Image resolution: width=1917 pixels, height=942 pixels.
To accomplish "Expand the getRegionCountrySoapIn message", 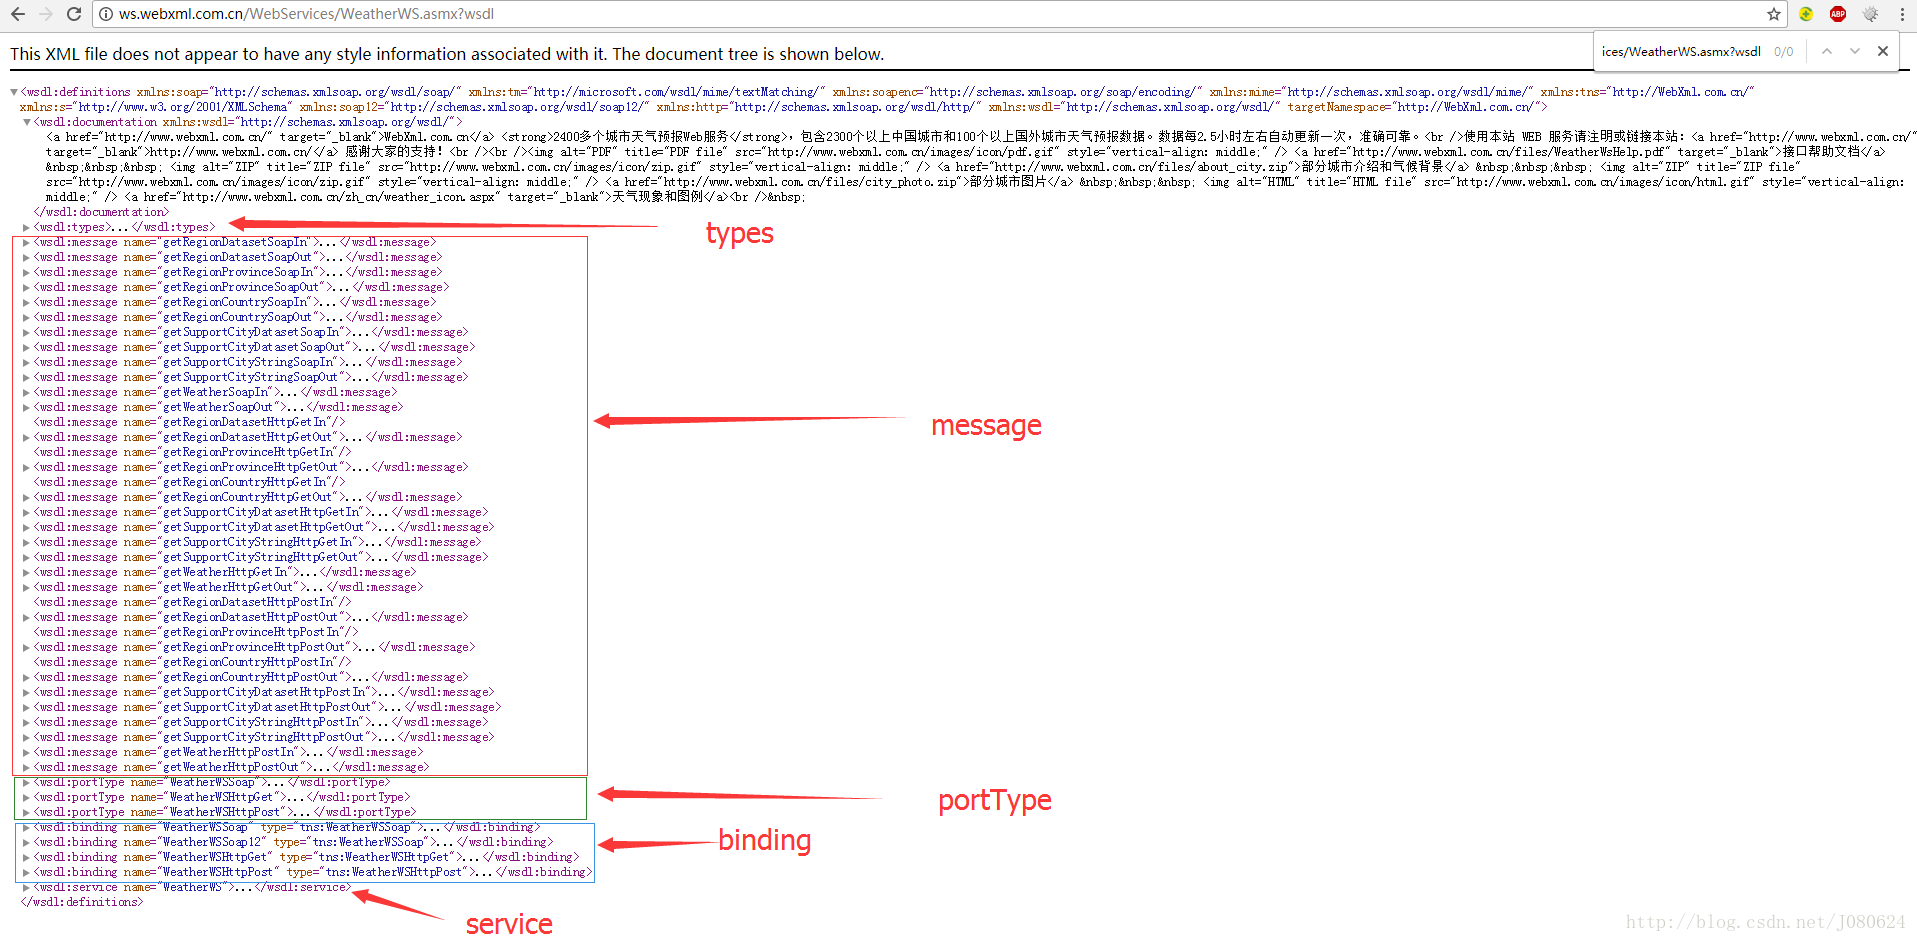I will coord(27,302).
